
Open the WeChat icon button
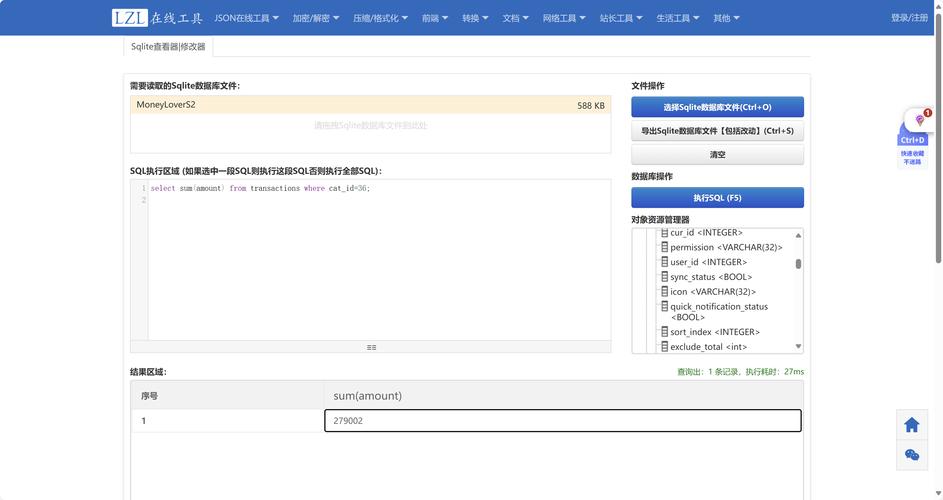(x=912, y=455)
